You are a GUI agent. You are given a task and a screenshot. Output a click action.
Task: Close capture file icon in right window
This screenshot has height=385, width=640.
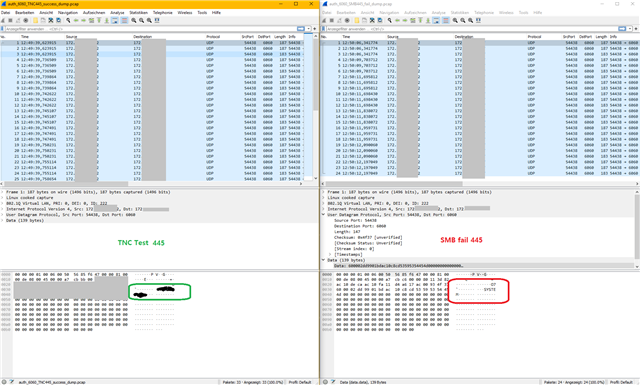point(372,20)
